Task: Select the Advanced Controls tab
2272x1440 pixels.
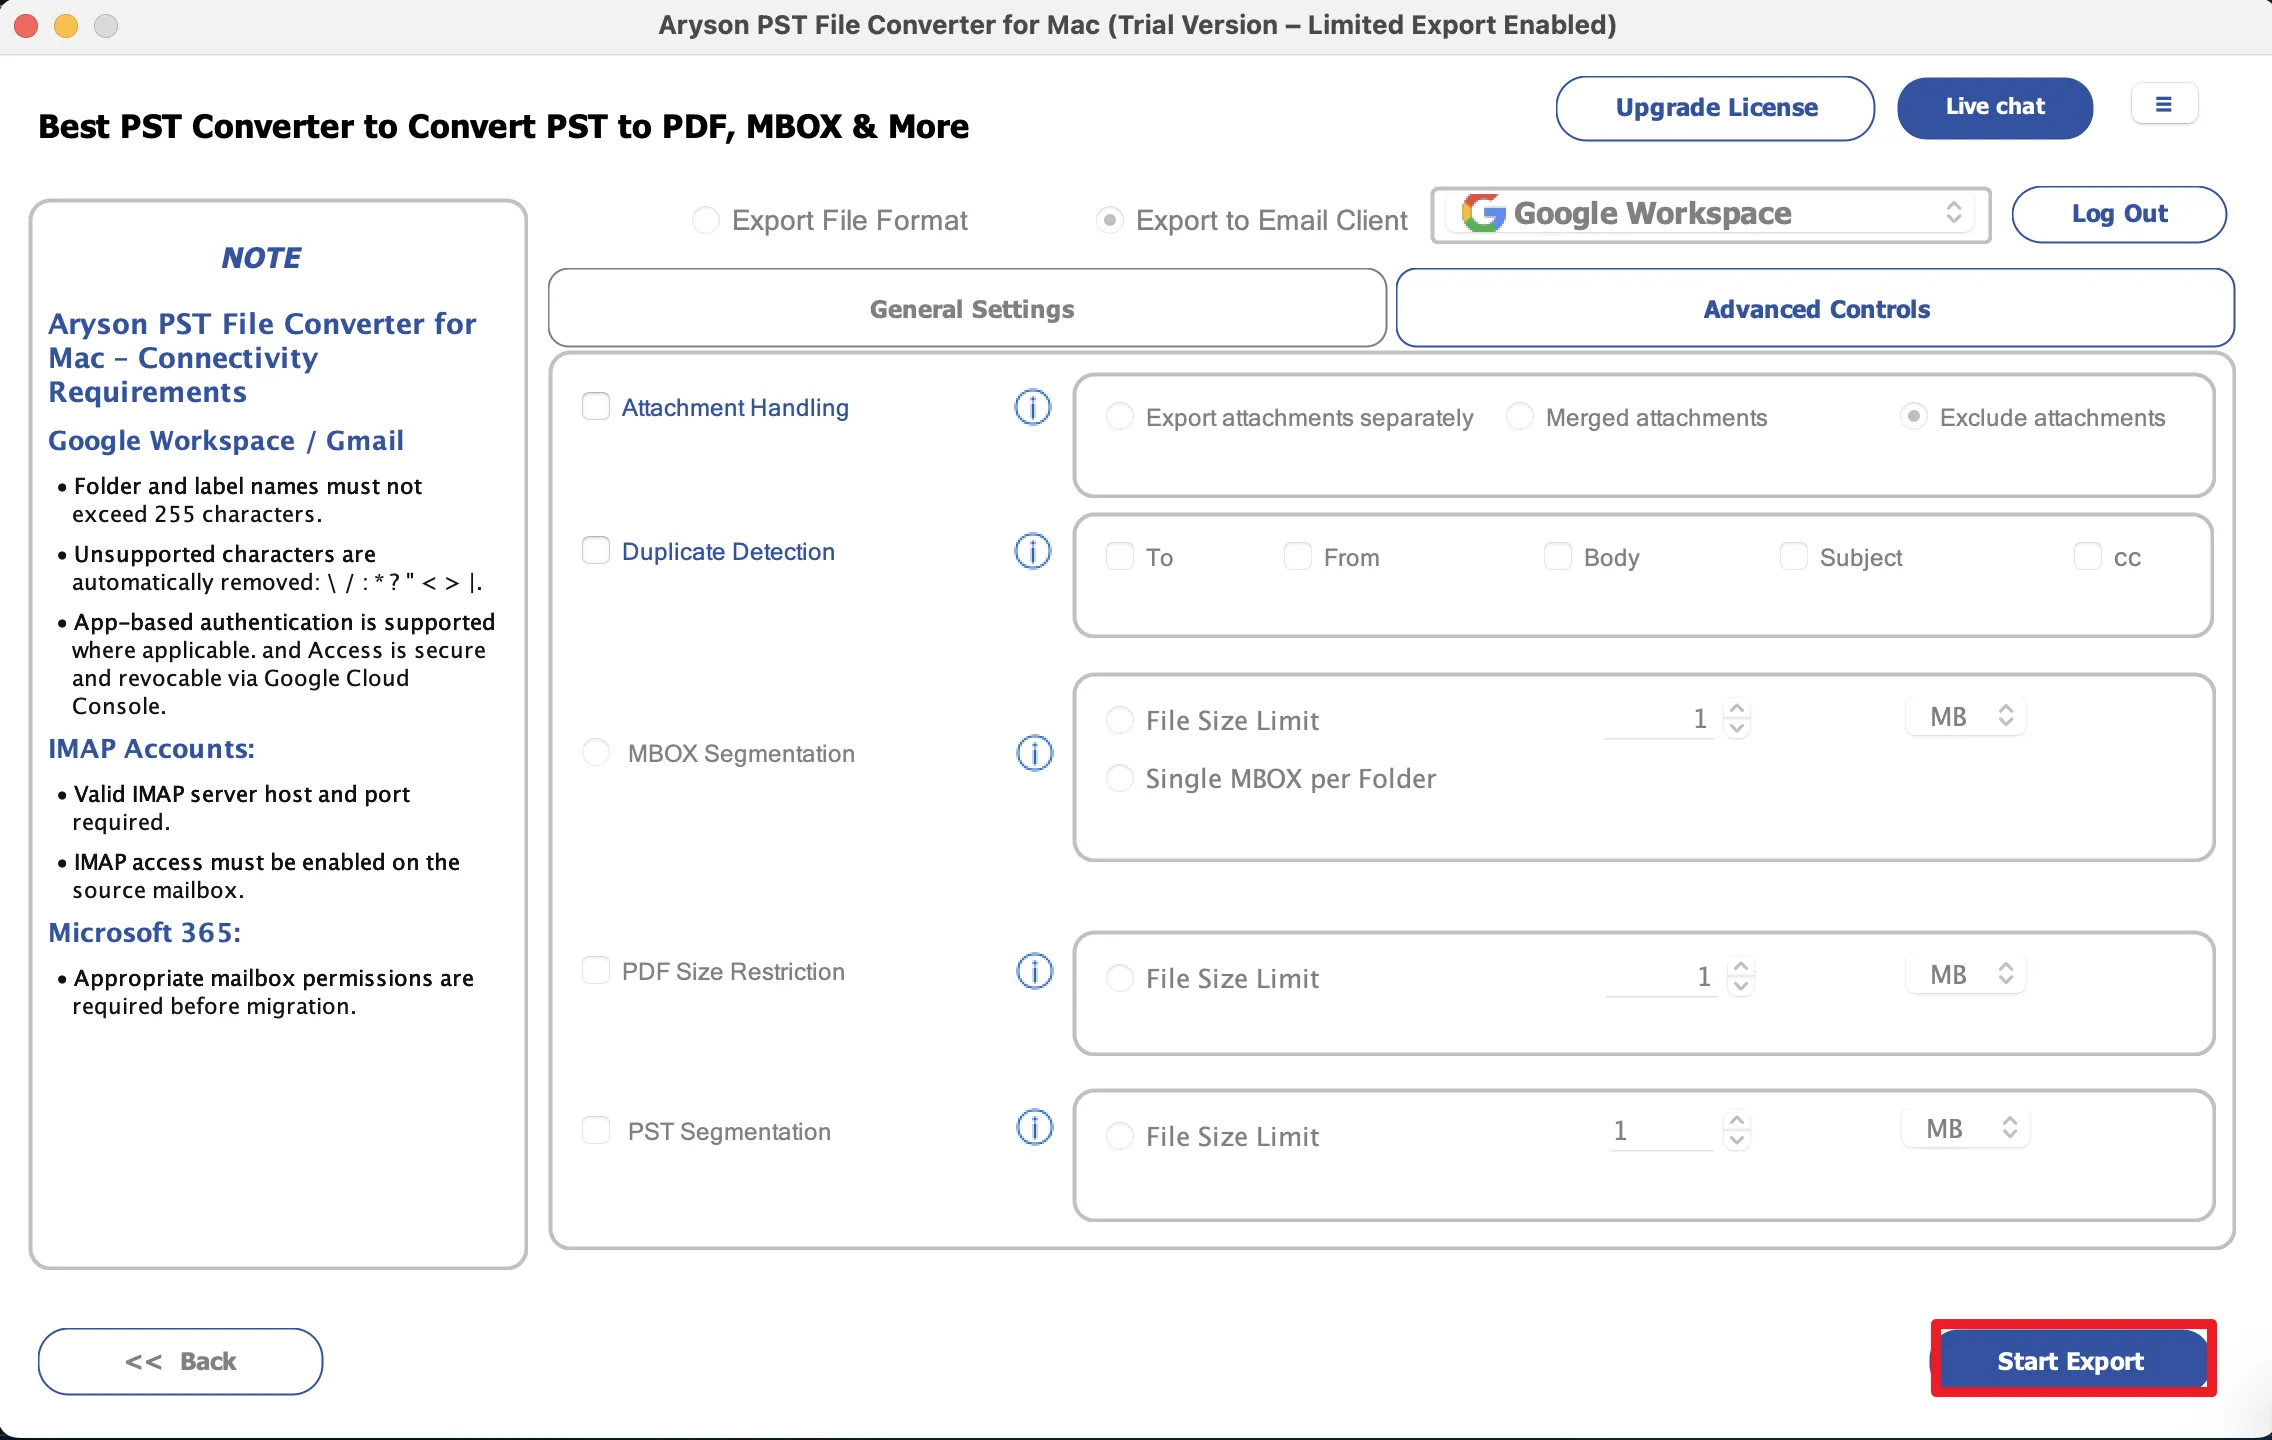Action: pos(1816,308)
